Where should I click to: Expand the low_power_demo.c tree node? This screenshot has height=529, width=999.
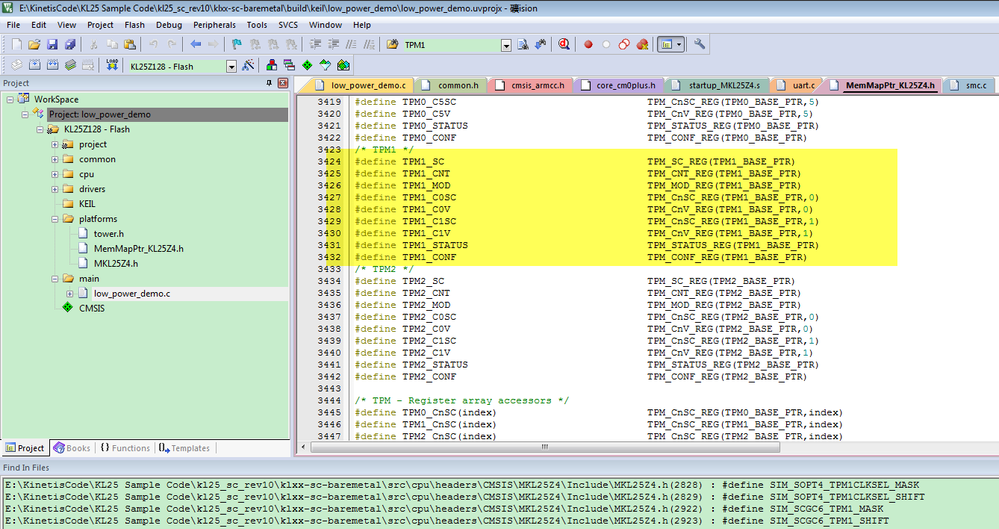click(x=69, y=294)
